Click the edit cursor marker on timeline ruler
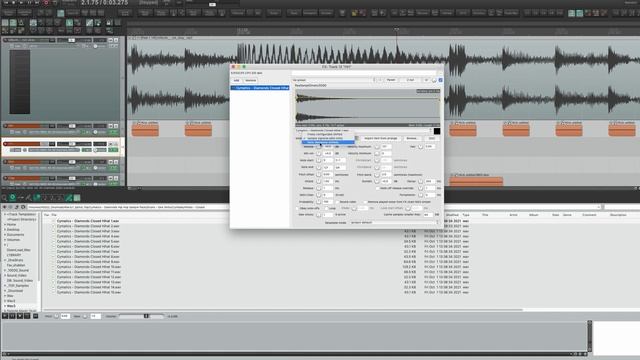The width and height of the screenshot is (640, 360). 396,29
